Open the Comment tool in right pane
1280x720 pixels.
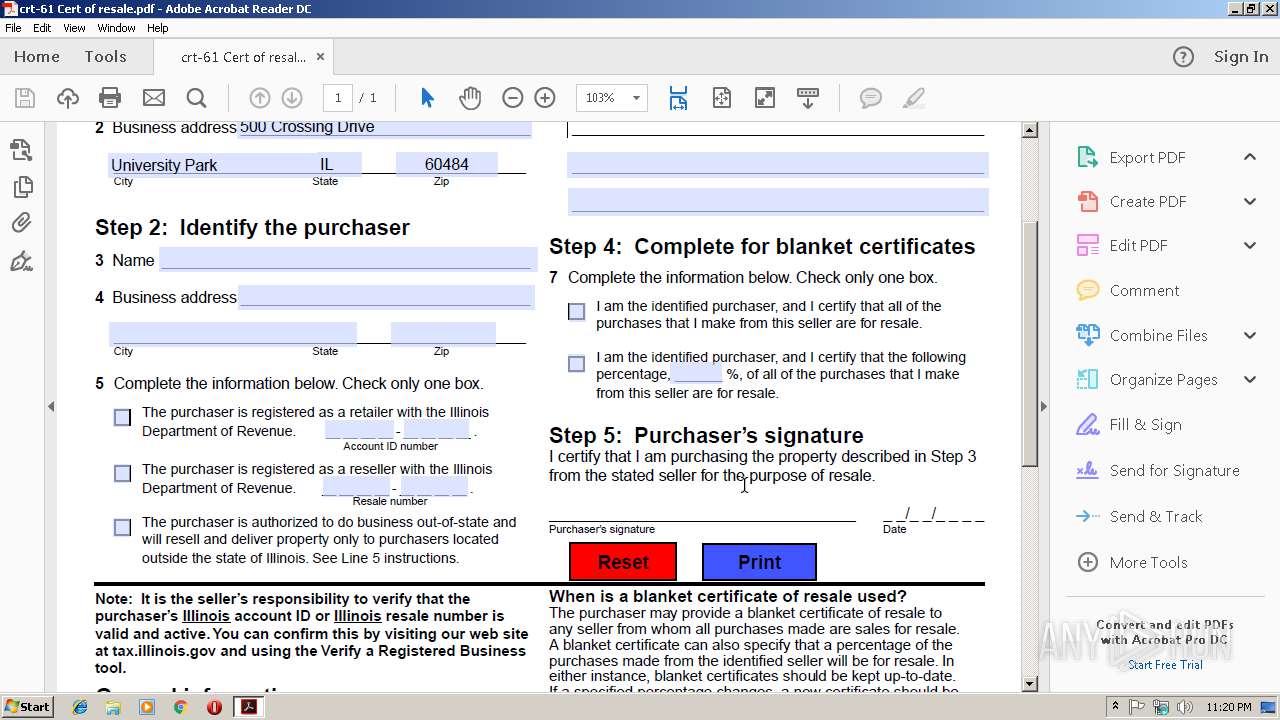click(1128, 291)
